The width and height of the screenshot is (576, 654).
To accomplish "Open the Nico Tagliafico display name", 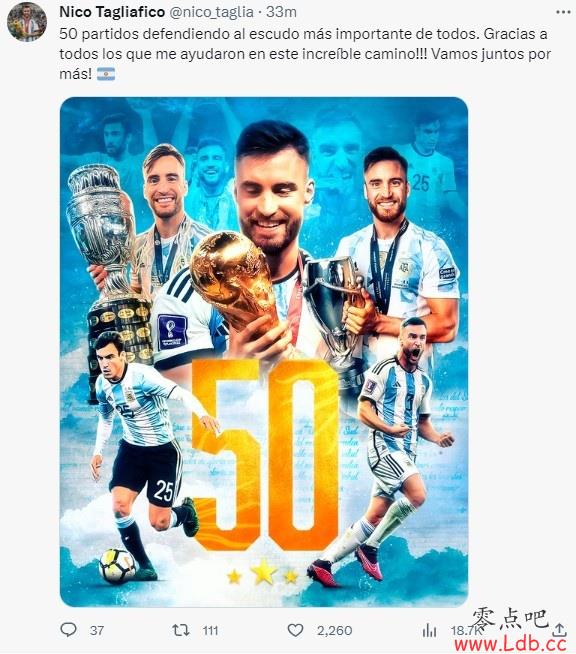I will (112, 12).
